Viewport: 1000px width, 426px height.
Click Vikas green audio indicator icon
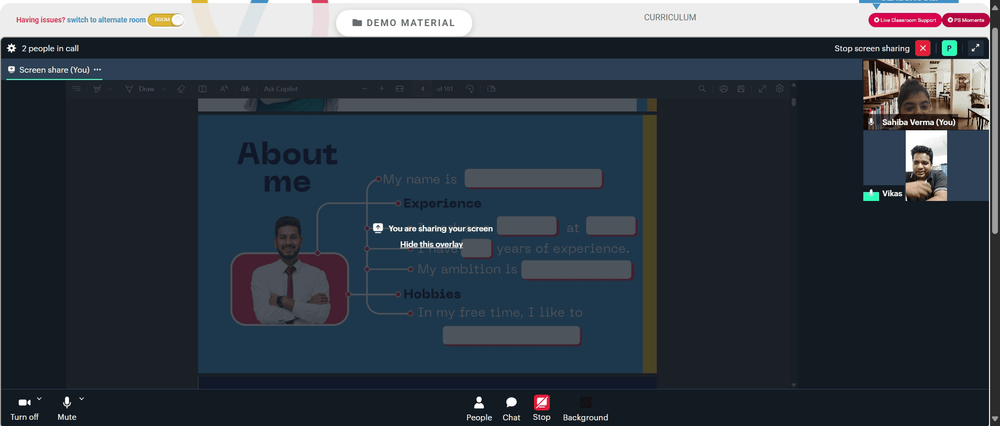871,195
